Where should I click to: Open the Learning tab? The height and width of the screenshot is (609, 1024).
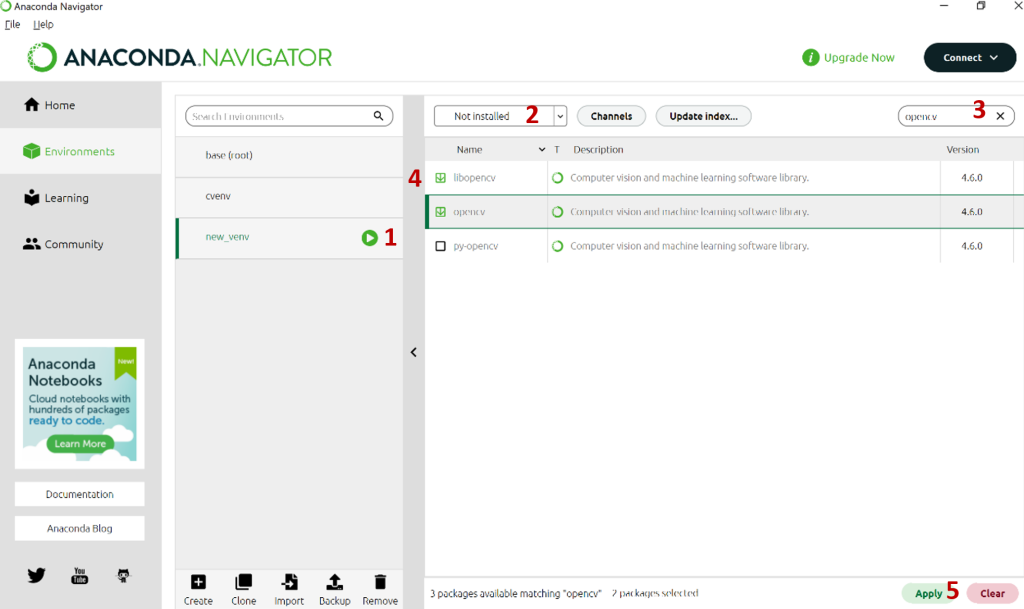pos(80,197)
